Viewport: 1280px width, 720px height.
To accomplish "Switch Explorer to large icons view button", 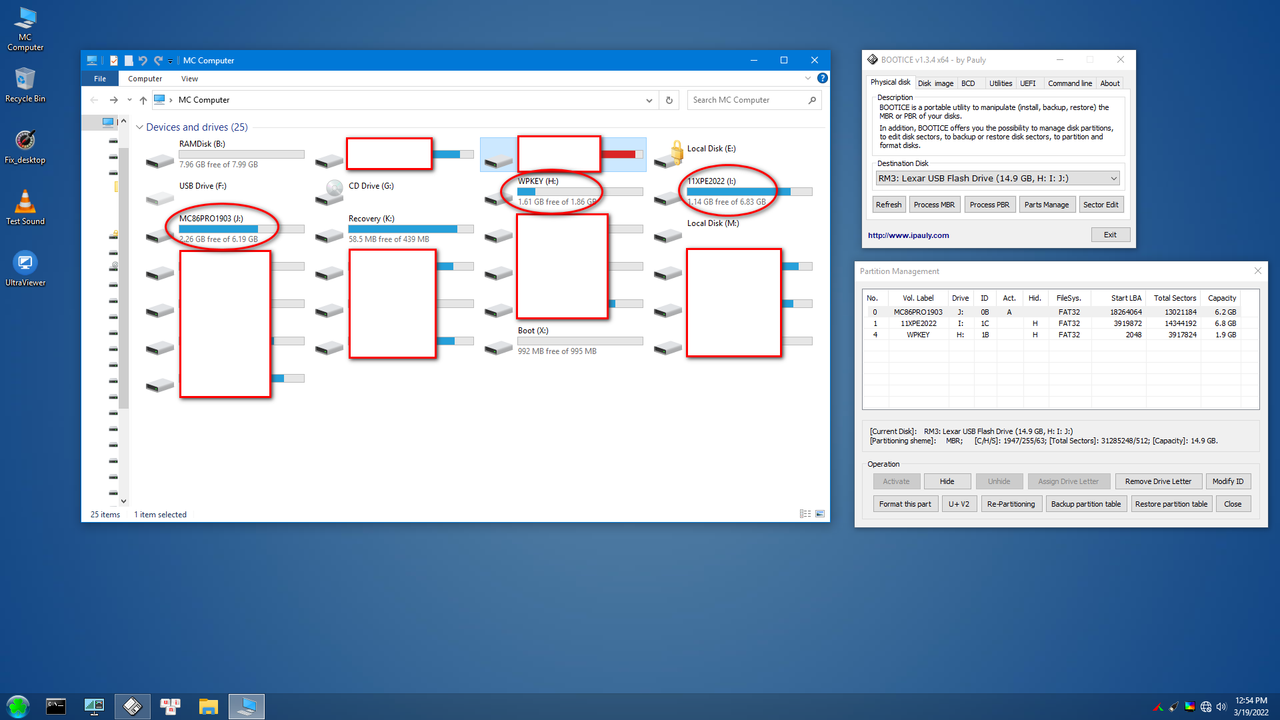I will (821, 514).
